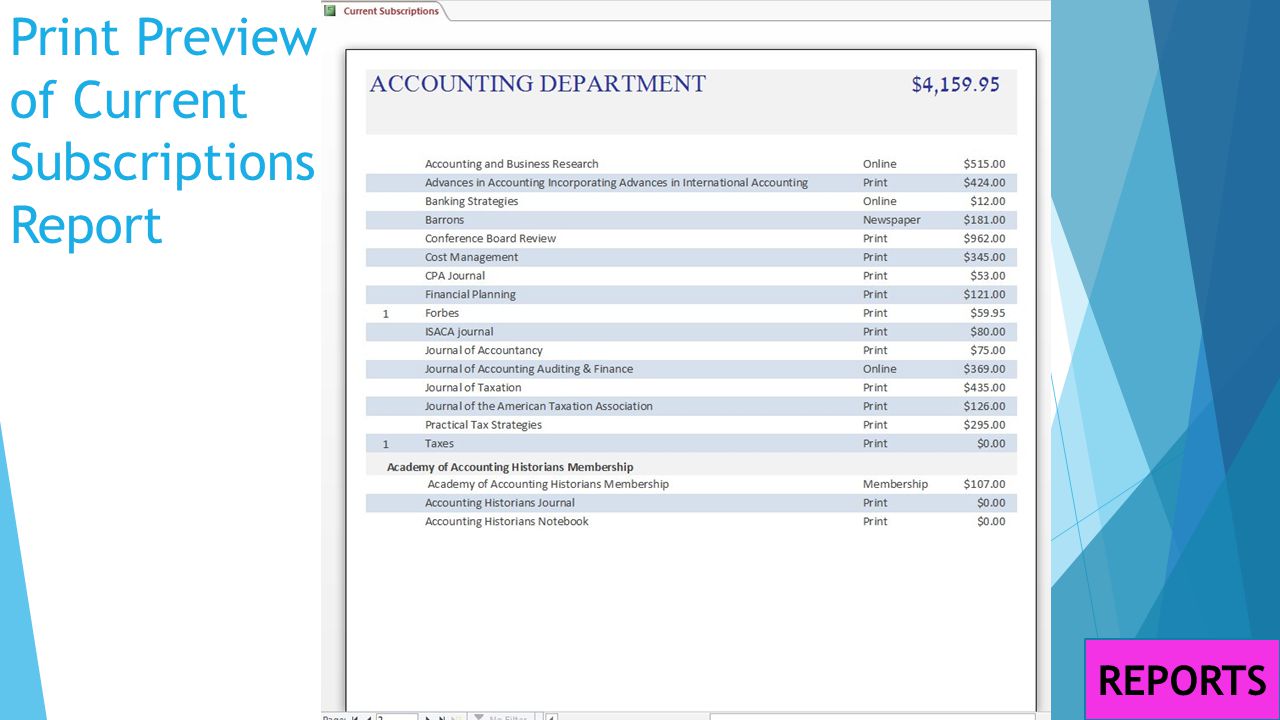Click the Financial Planning entry
The image size is (1280, 720).
[470, 295]
